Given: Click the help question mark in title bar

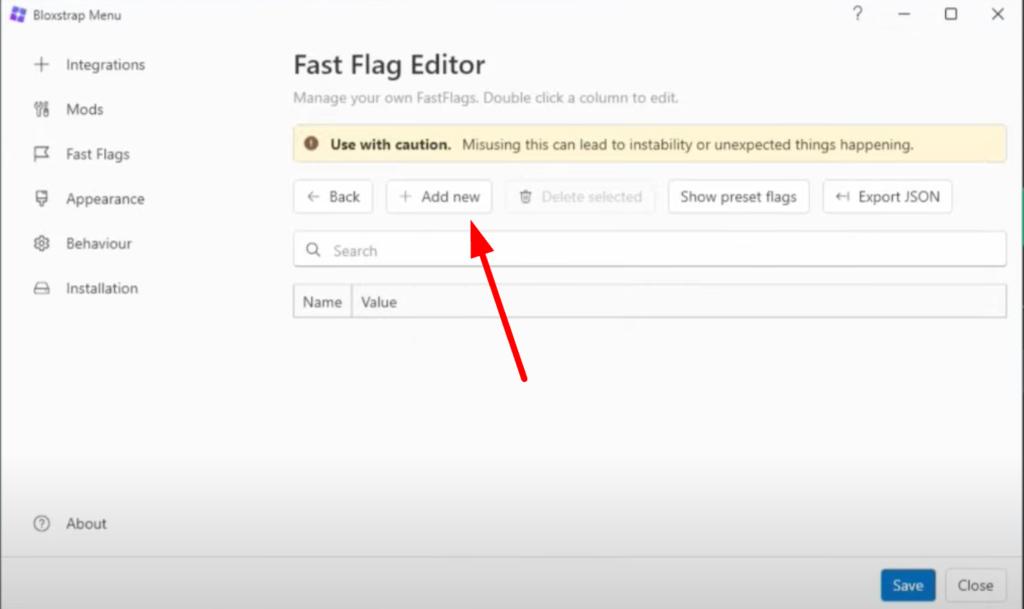Looking at the screenshot, I should [857, 14].
